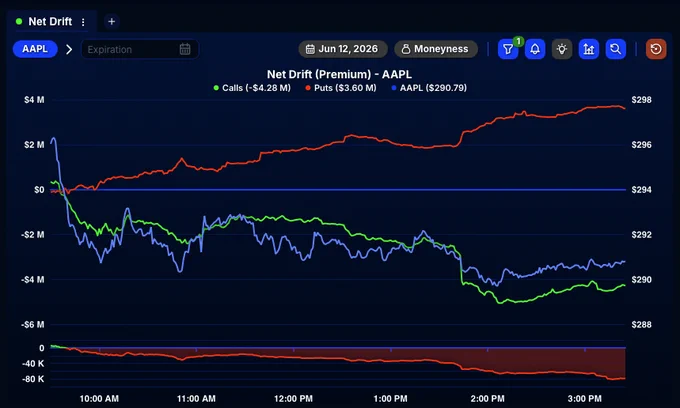Open the Net Drift tab options menu
The image size is (680, 408).
[83, 22]
